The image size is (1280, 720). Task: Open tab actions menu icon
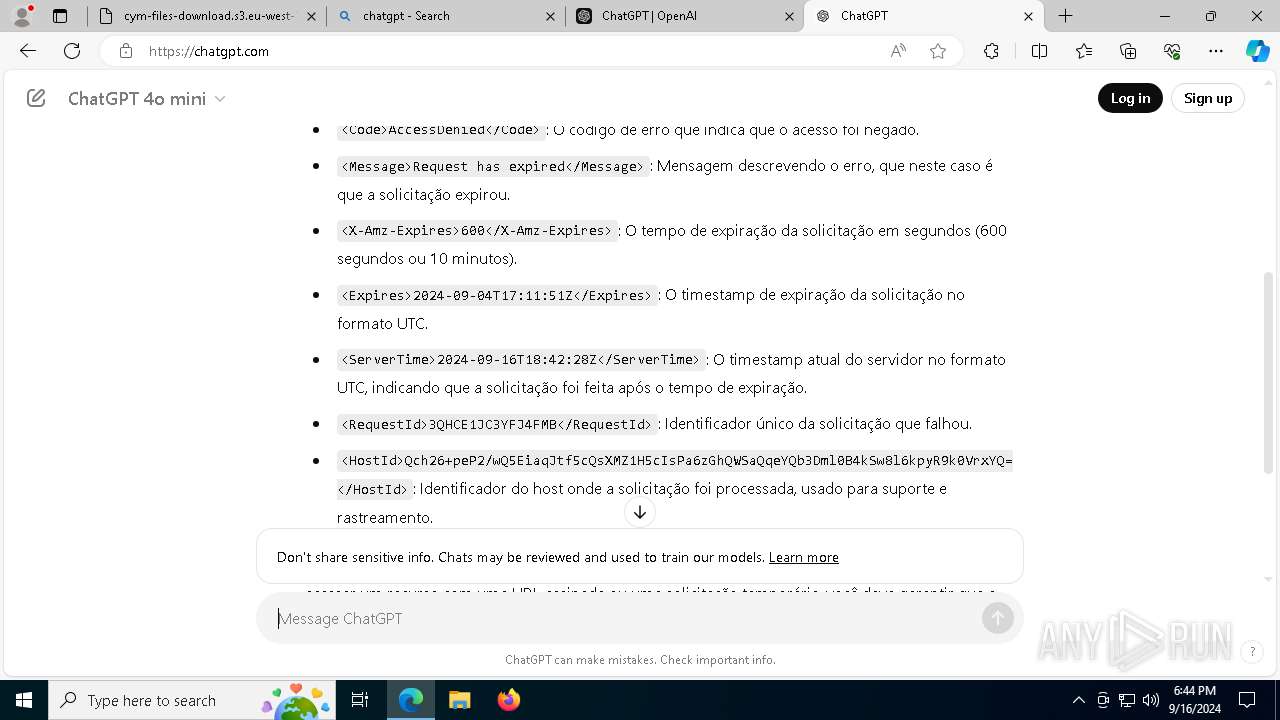(60, 16)
